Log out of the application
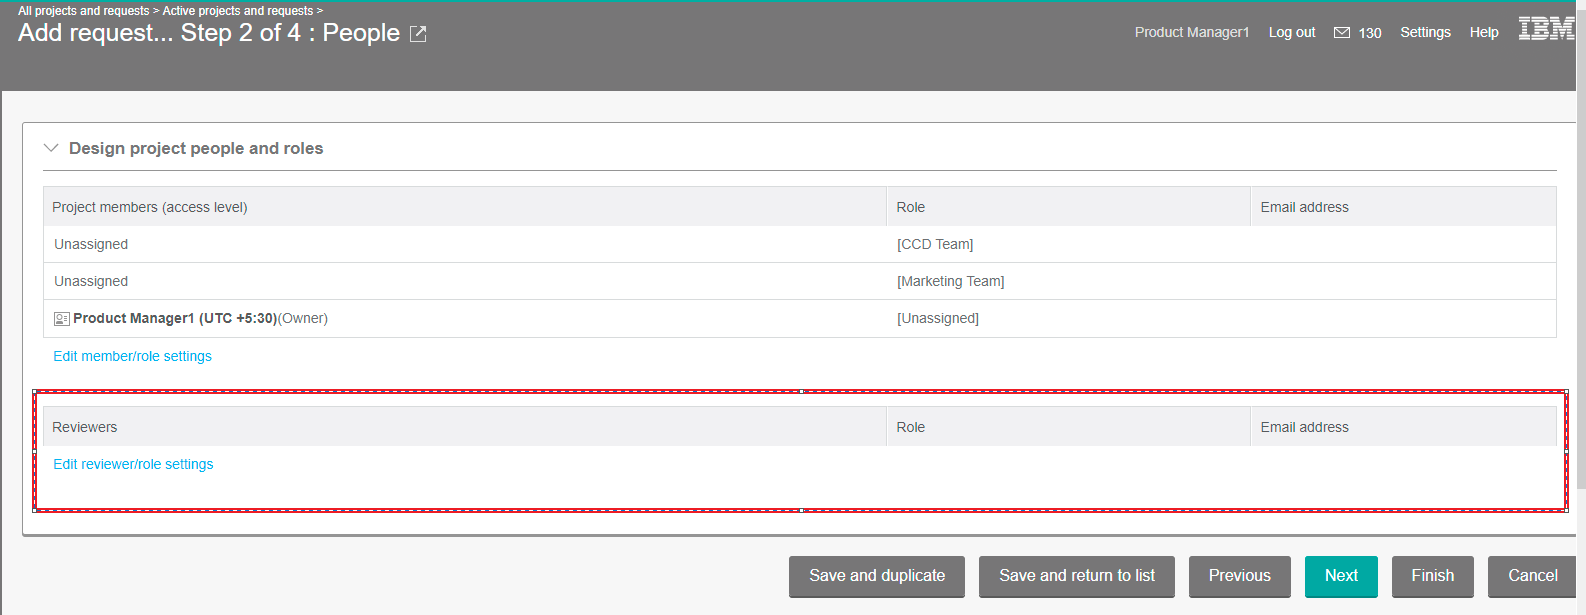The height and width of the screenshot is (615, 1586). [x=1291, y=33]
